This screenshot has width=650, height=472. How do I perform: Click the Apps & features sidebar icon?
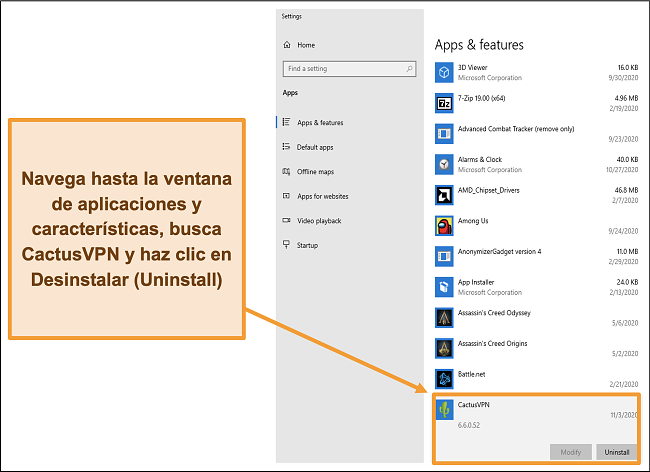pyautogui.click(x=286, y=122)
